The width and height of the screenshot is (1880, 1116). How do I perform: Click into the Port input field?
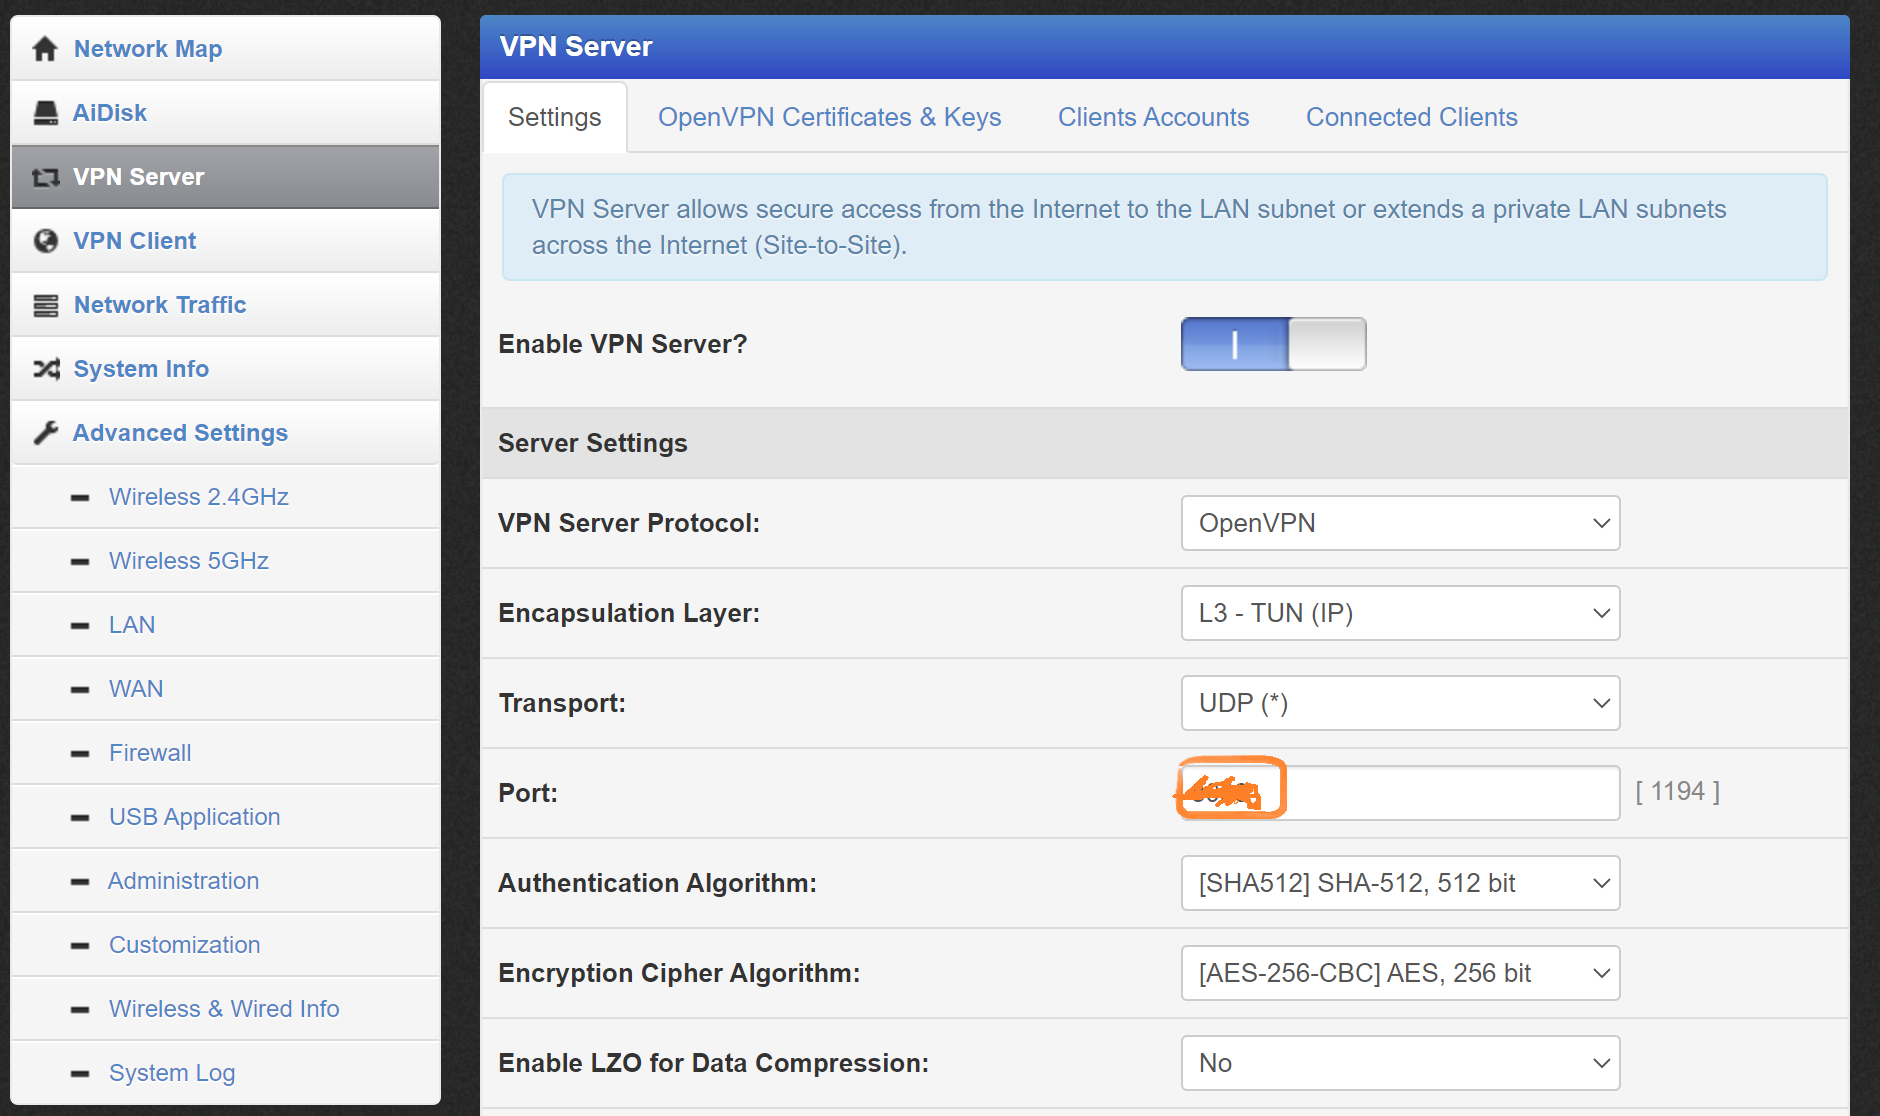coord(1450,793)
